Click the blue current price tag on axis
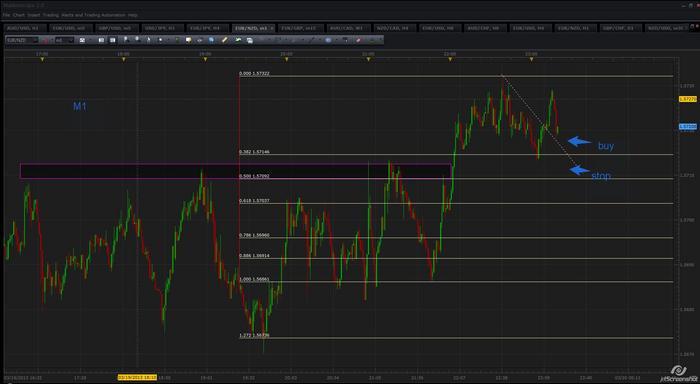The width and height of the screenshot is (700, 384). [688, 127]
